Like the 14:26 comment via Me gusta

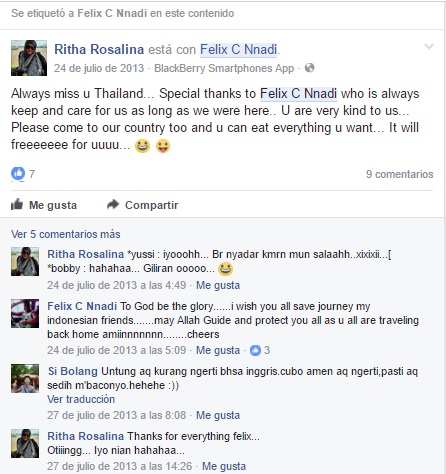tap(224, 466)
